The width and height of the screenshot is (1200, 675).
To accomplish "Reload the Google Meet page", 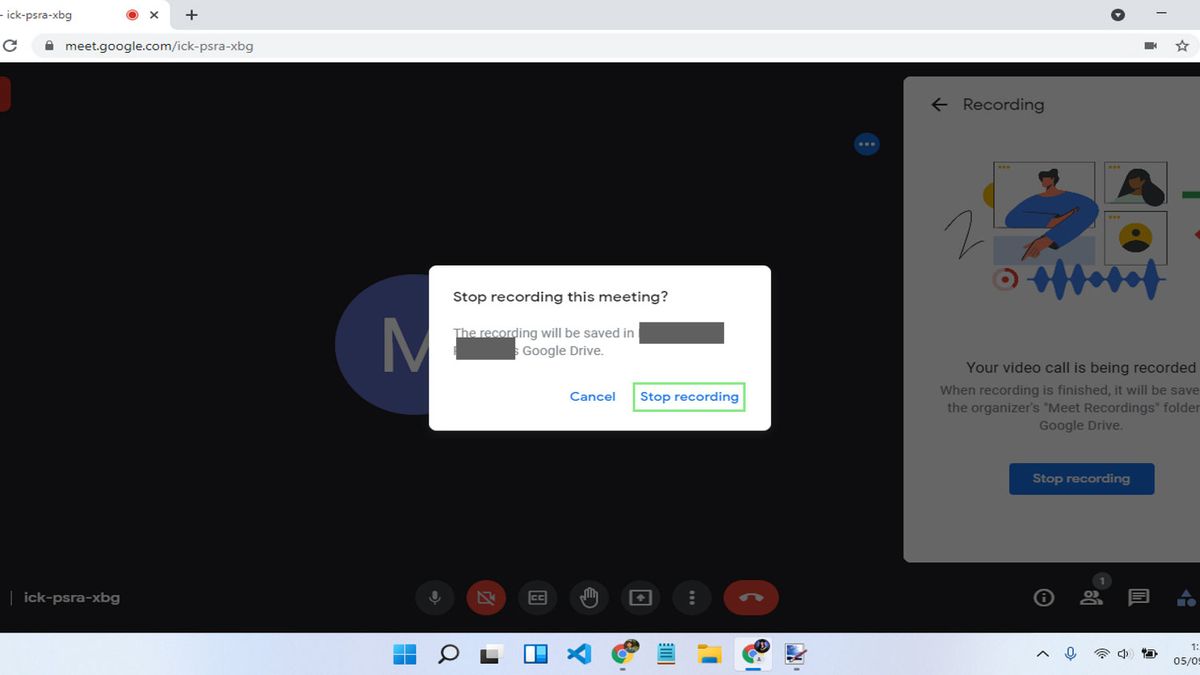I will (11, 45).
